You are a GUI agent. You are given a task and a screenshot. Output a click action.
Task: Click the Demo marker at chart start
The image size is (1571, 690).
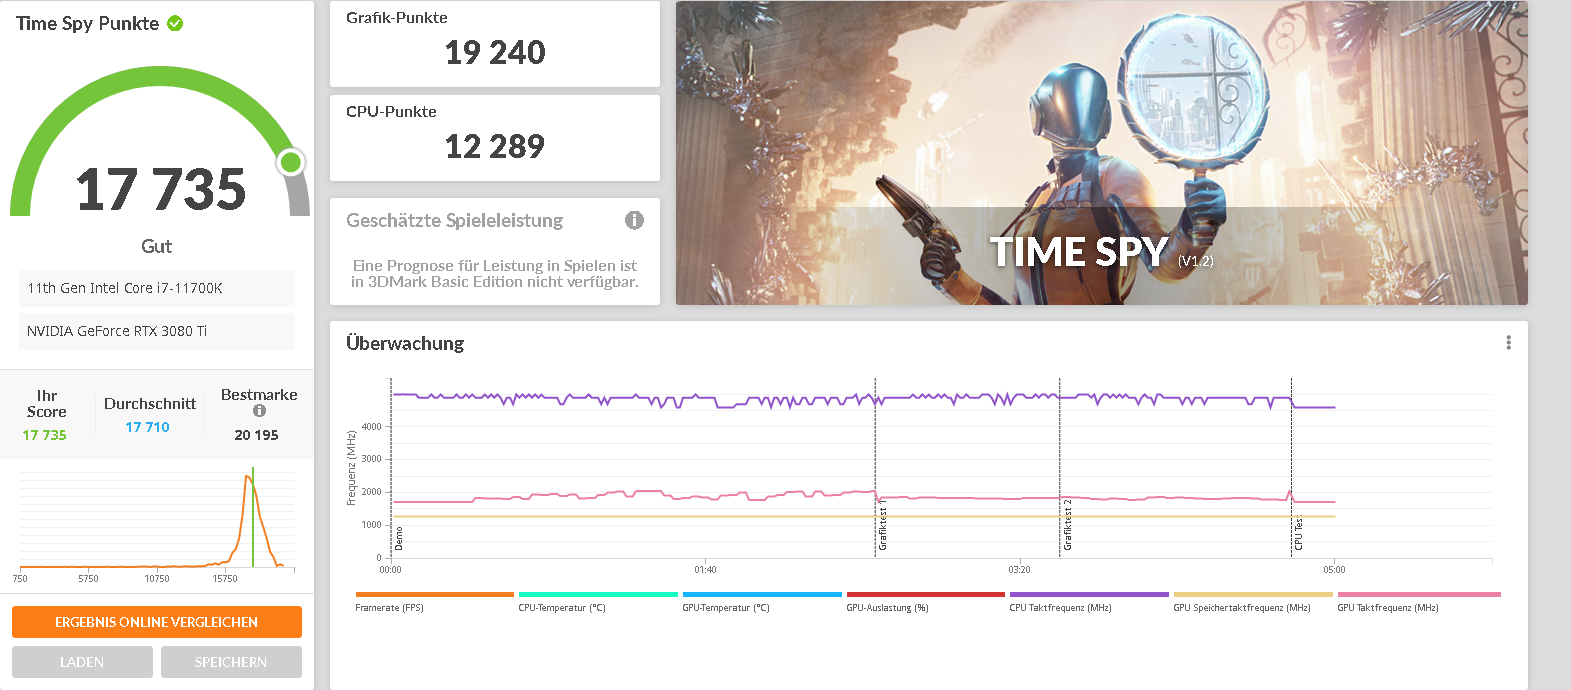398,538
